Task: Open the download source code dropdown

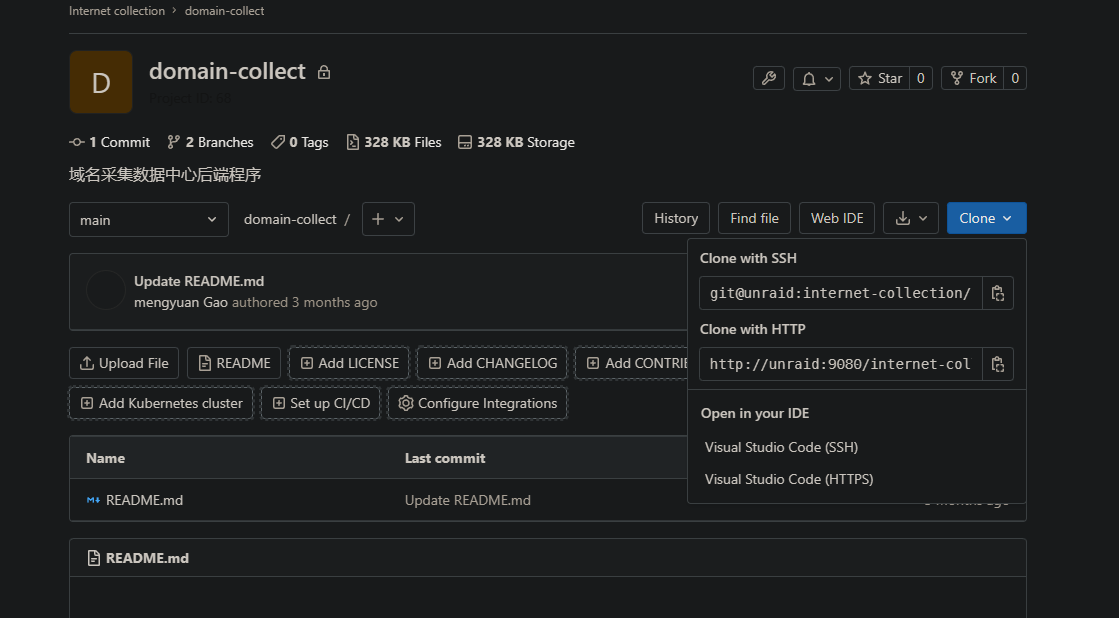Action: coord(911,218)
